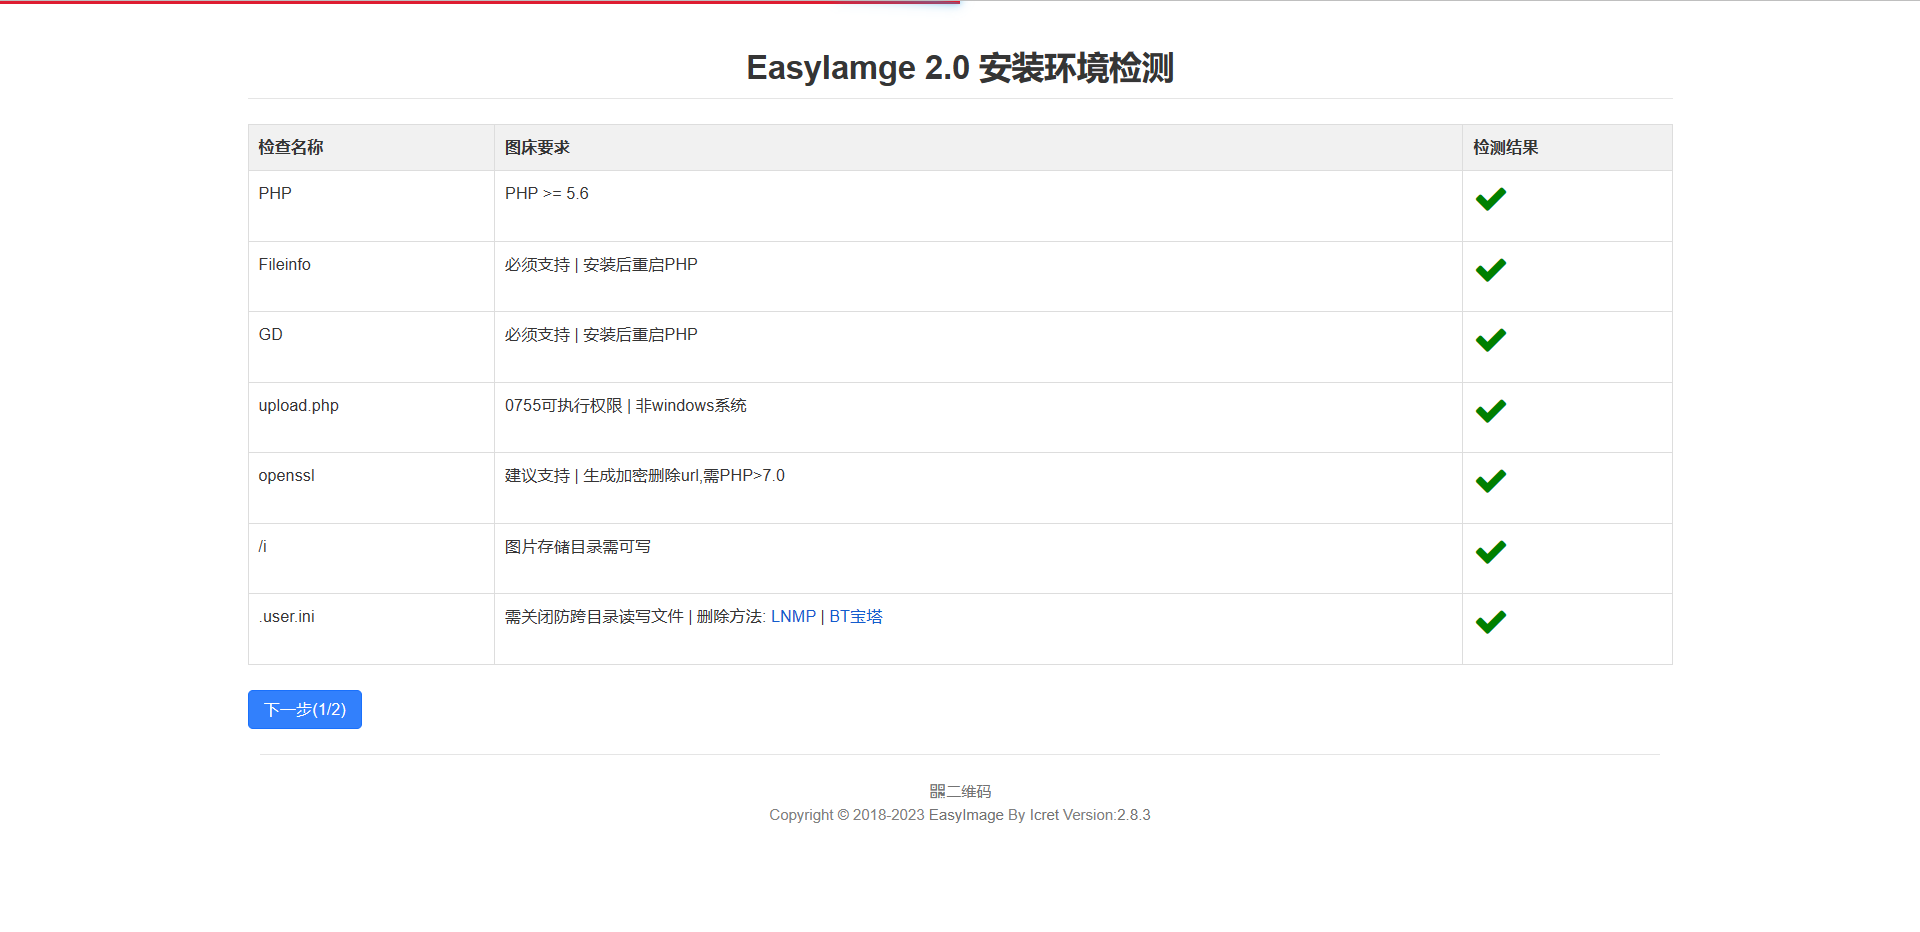
Task: Click the Easylamge 2.0 安装环境检测 heading
Action: tap(960, 68)
